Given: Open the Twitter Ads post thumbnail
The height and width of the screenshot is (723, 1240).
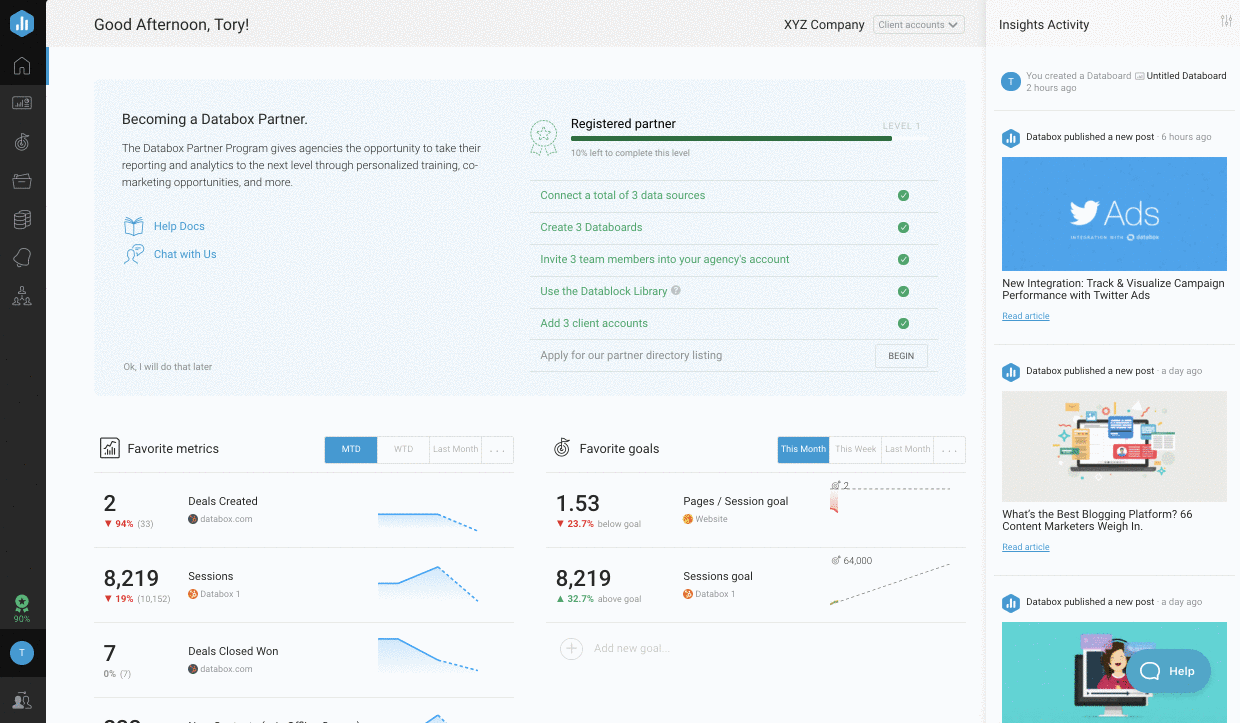Looking at the screenshot, I should pos(1114,214).
